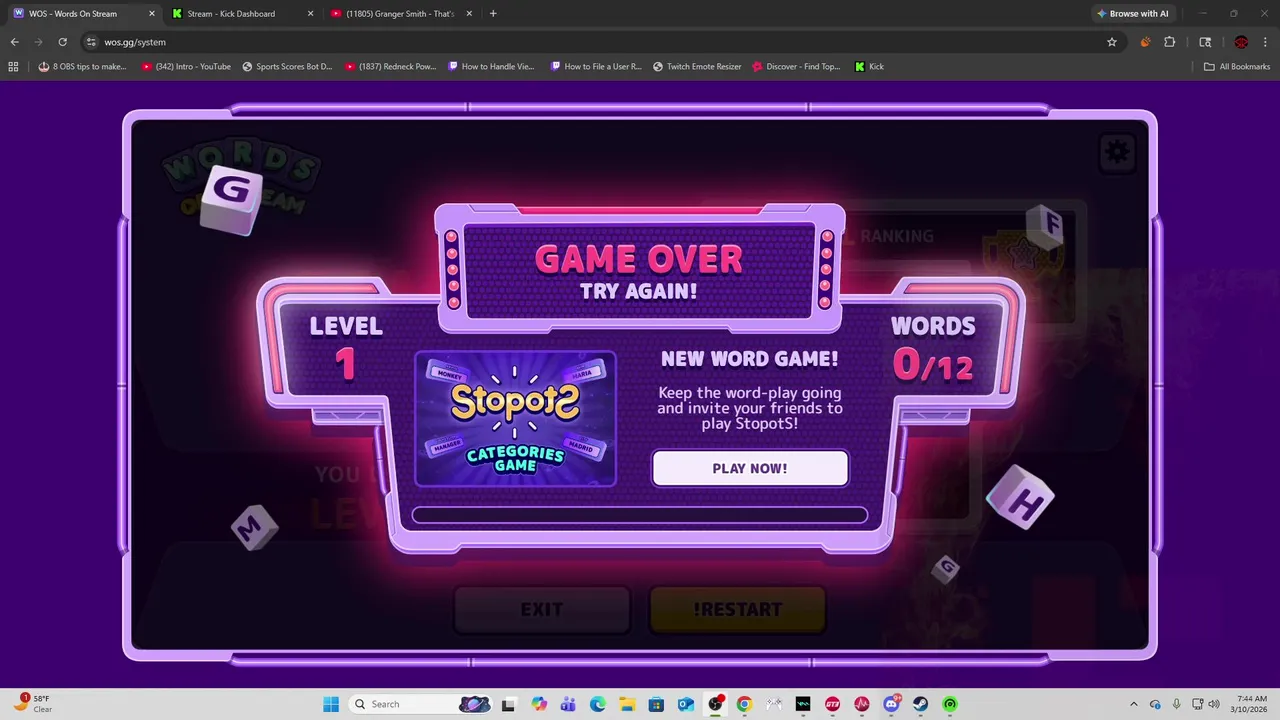Reload the wos.gg page
The height and width of the screenshot is (720, 1280).
[x=62, y=42]
